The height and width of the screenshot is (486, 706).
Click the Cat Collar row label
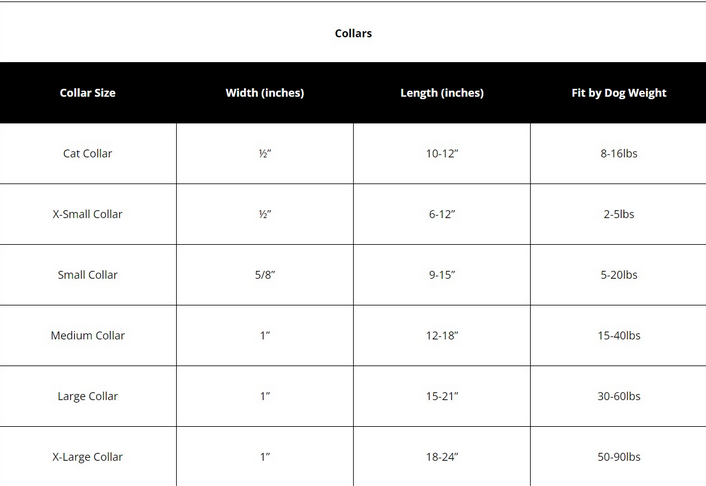pos(88,154)
